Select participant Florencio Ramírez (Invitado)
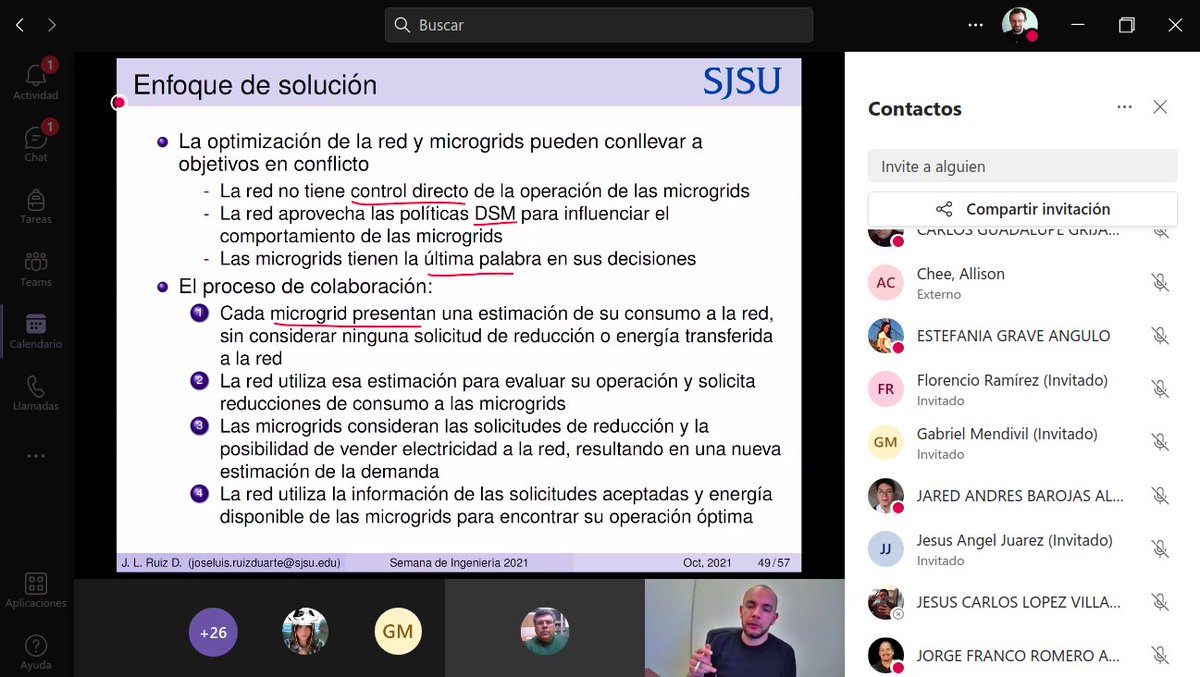1200x677 pixels. coord(1023,389)
